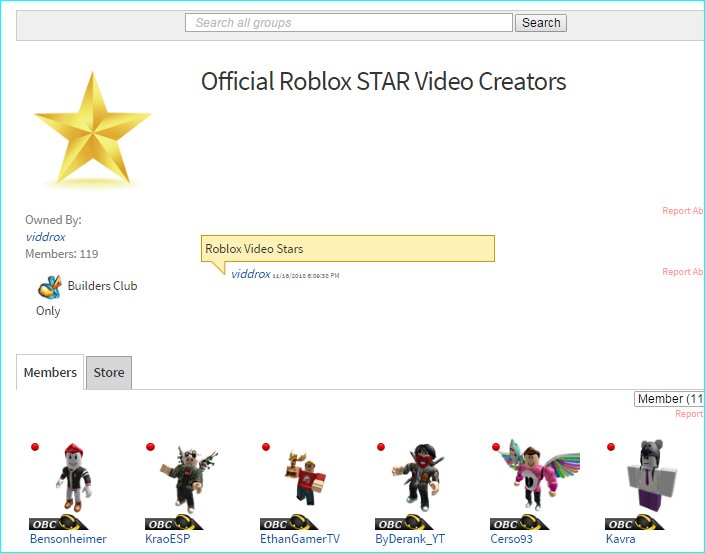705x553 pixels.
Task: Click the Roblox Video Stars shout box
Action: 348,248
